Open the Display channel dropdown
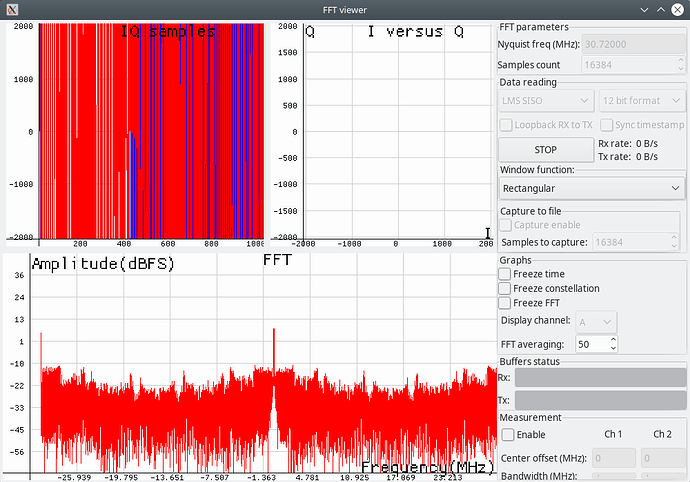This screenshot has width=690, height=482. pos(595,321)
